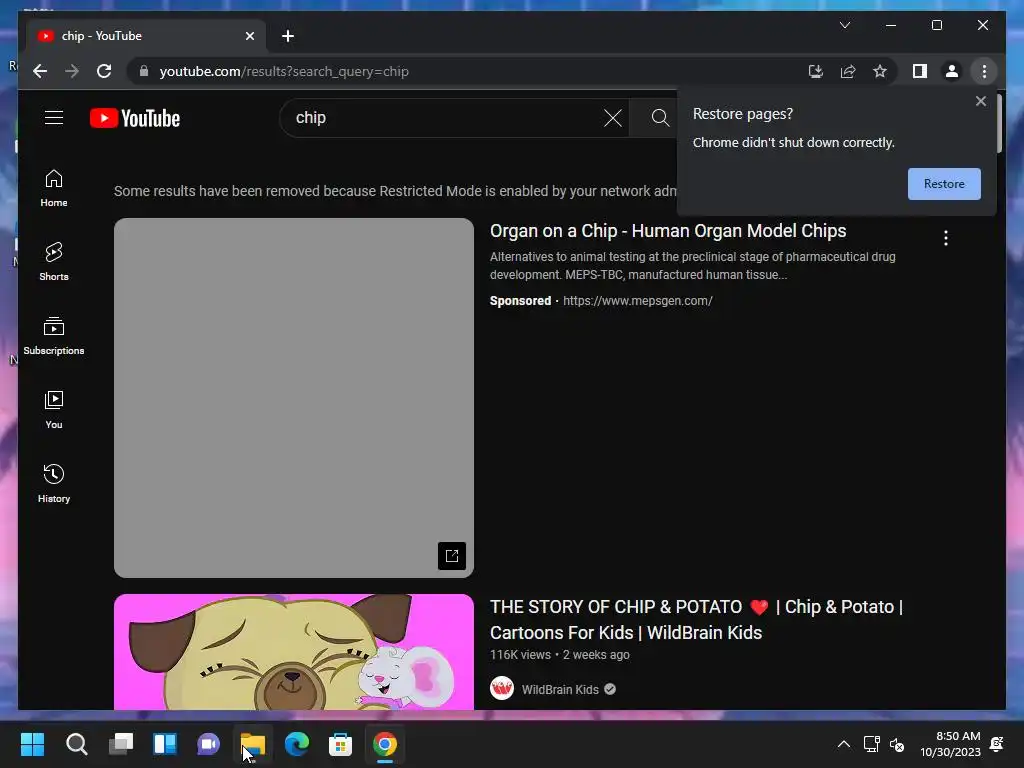Submit search with magnifier button
The height and width of the screenshot is (768, 1024).
pos(660,118)
